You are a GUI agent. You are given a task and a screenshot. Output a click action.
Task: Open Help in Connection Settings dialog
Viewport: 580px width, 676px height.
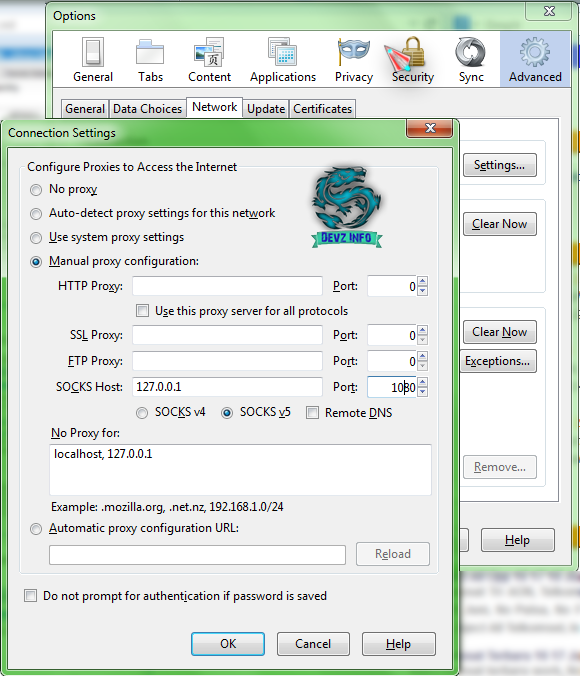click(398, 644)
